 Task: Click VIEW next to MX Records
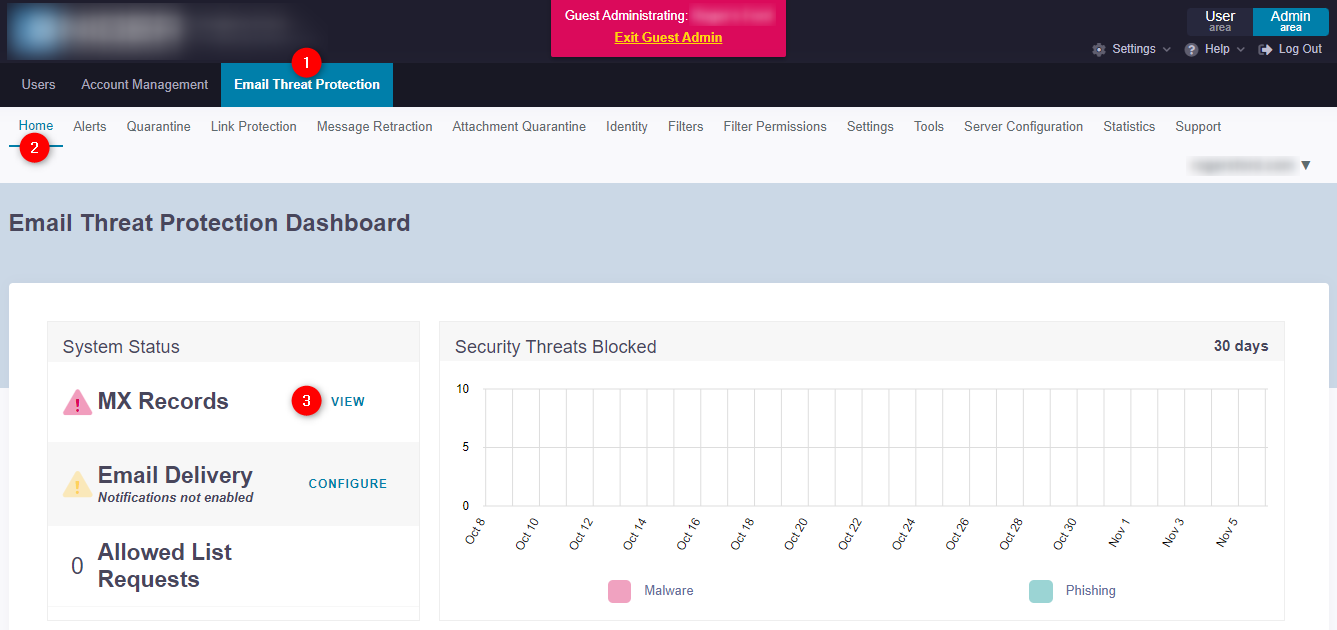click(x=348, y=402)
